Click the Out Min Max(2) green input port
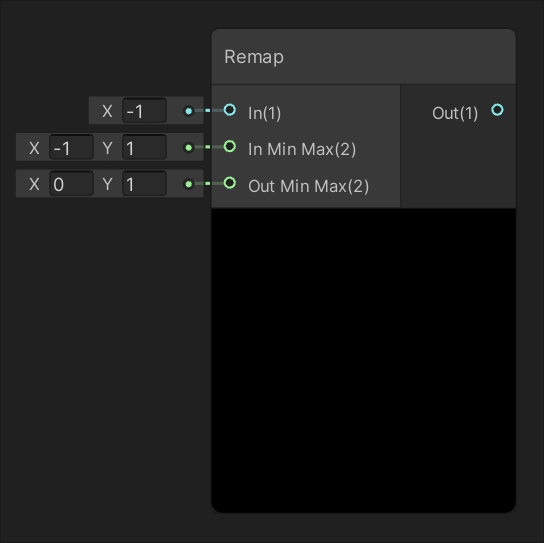544x543 pixels. pos(230,183)
